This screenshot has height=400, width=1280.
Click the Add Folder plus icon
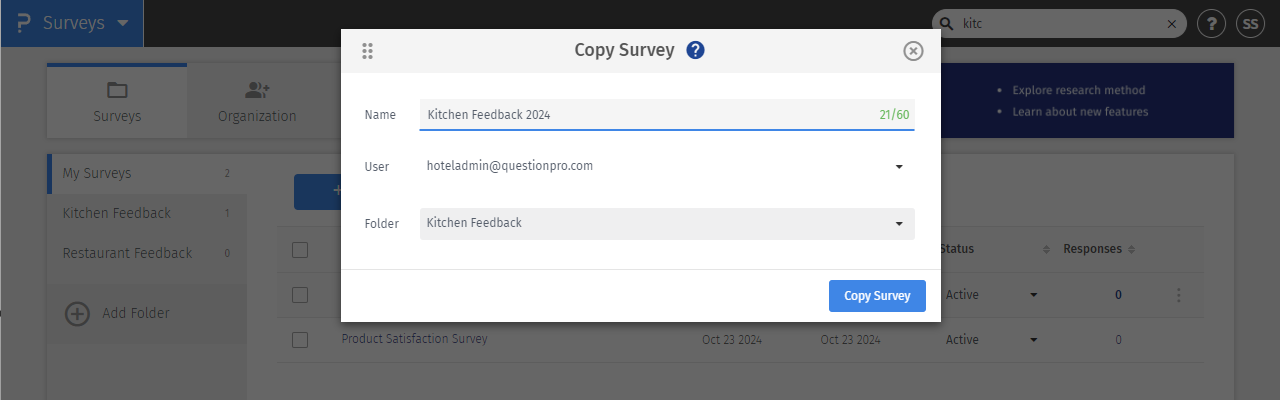pos(77,314)
